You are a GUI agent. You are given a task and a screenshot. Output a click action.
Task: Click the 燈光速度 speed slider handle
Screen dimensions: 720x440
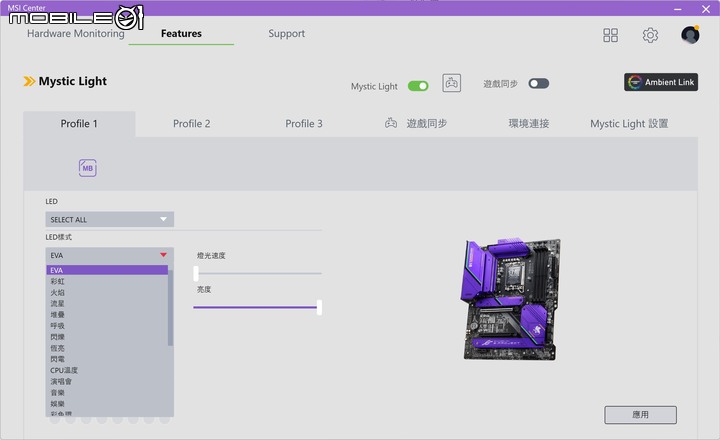coord(196,273)
